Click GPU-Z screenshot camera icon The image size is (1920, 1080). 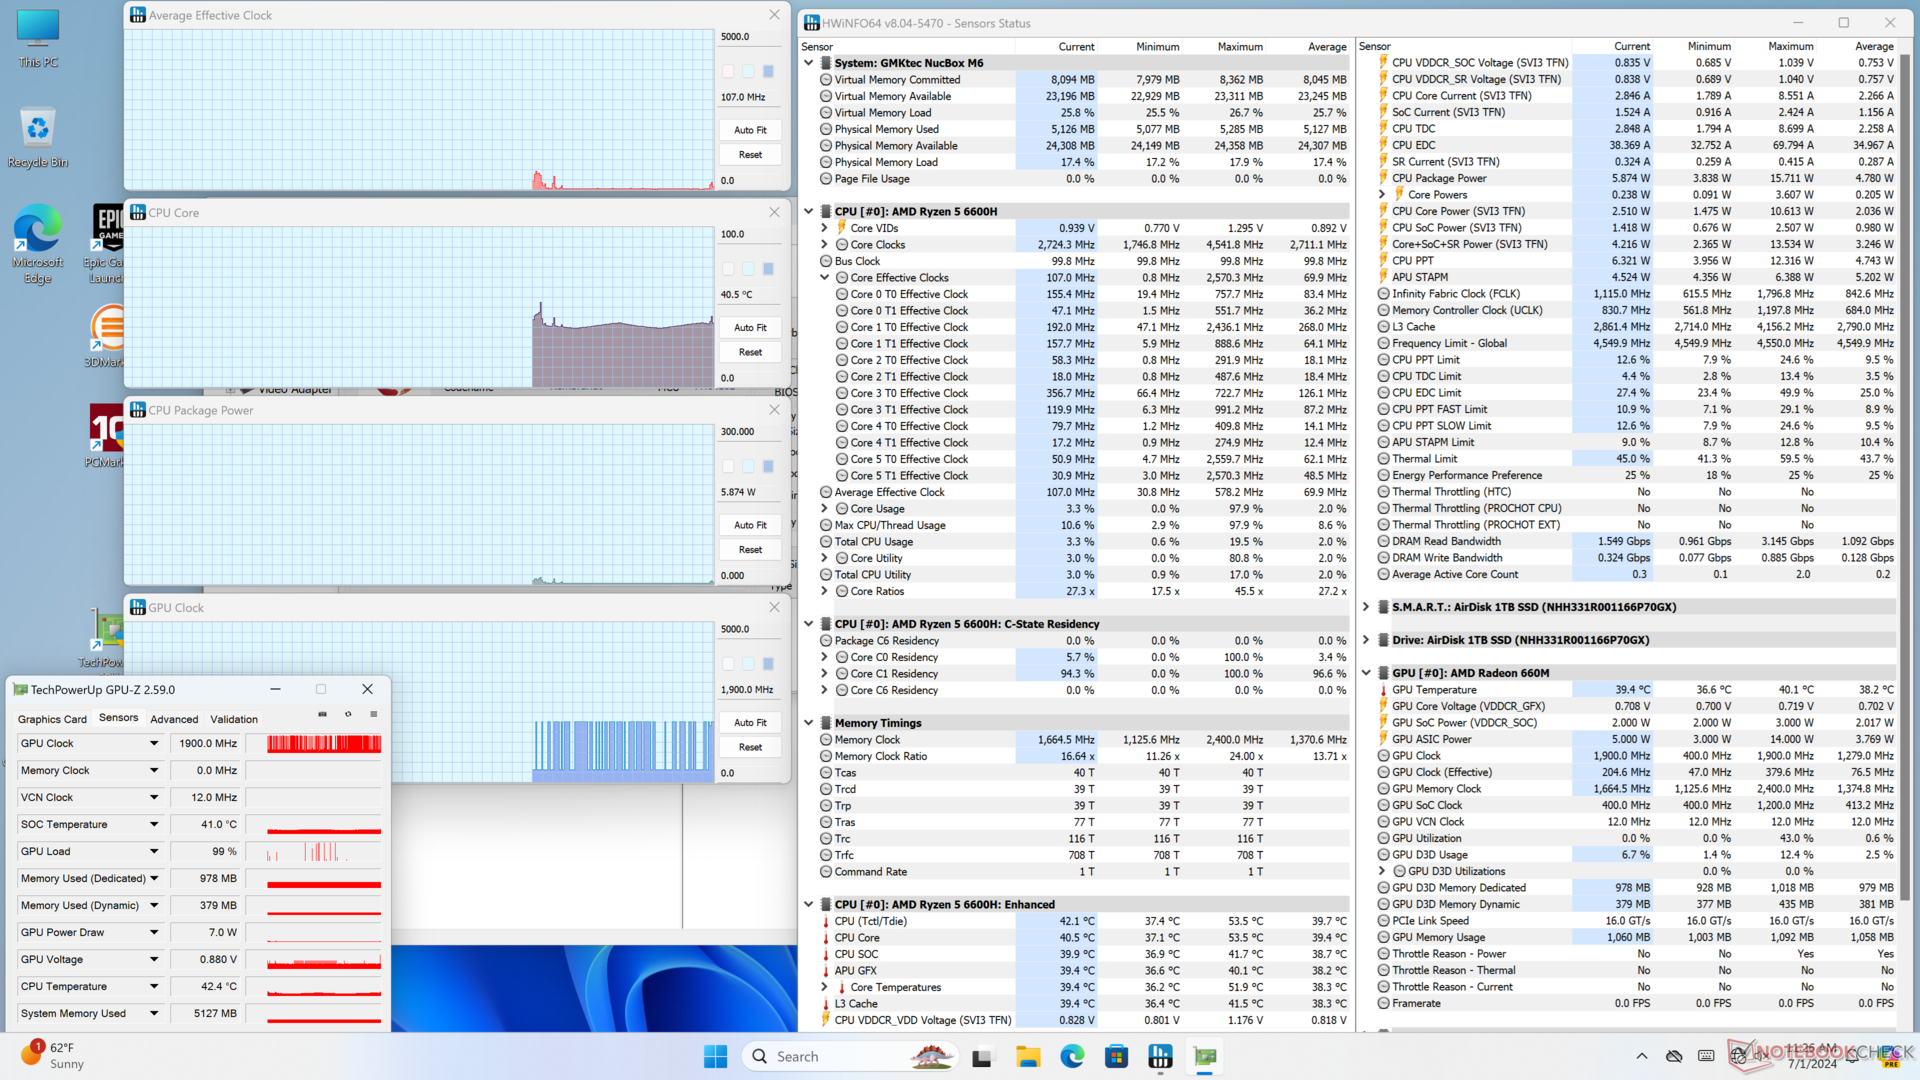coord(322,714)
